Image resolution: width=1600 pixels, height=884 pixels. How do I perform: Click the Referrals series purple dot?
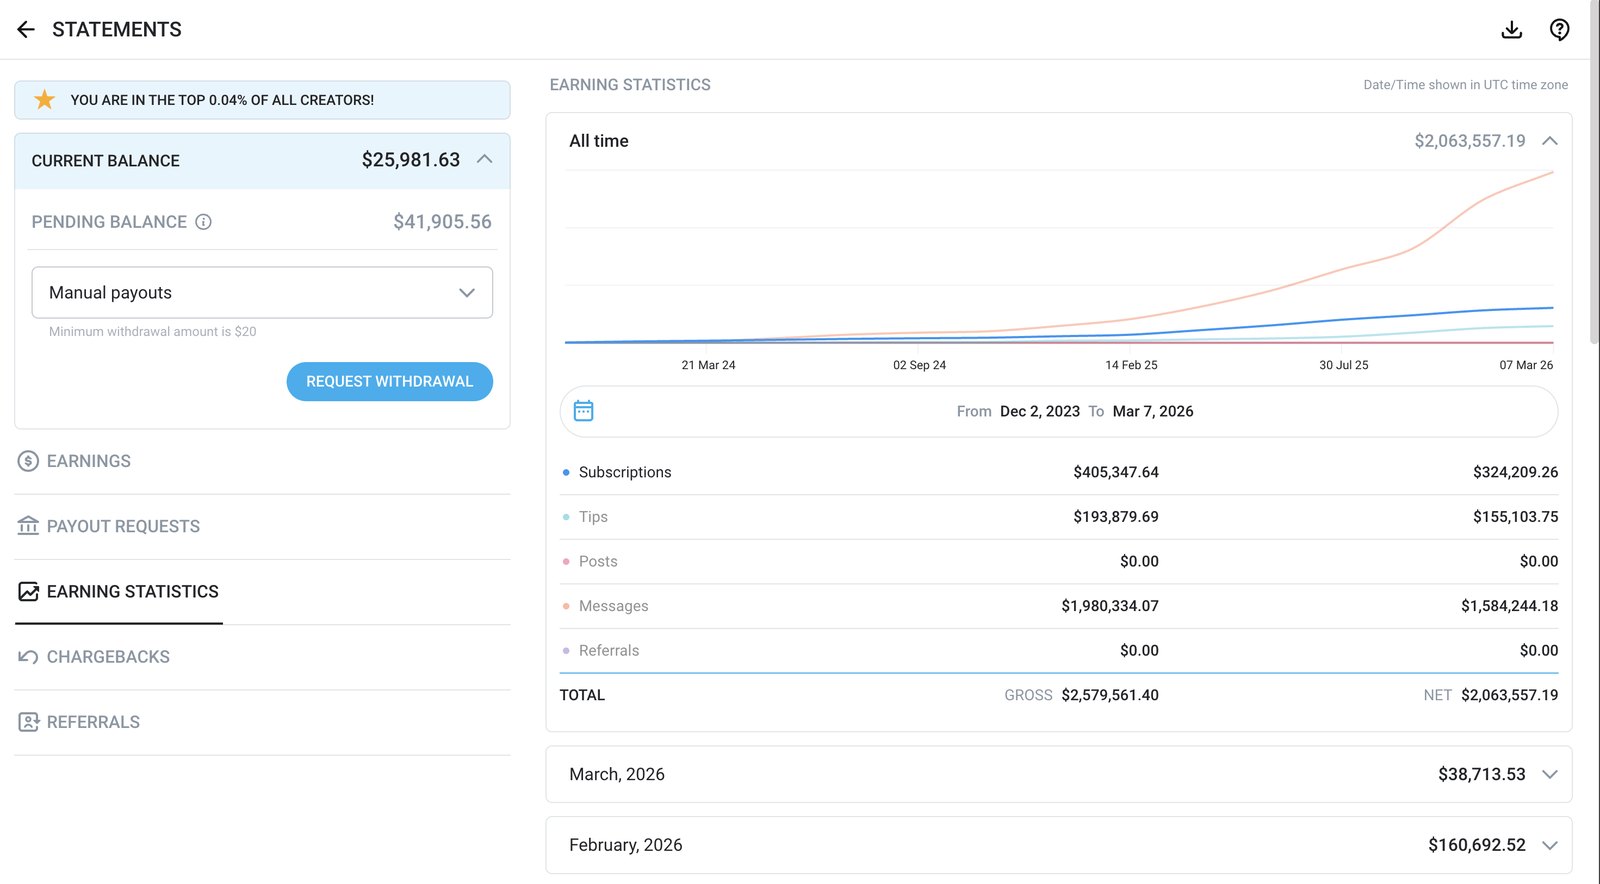(x=566, y=651)
